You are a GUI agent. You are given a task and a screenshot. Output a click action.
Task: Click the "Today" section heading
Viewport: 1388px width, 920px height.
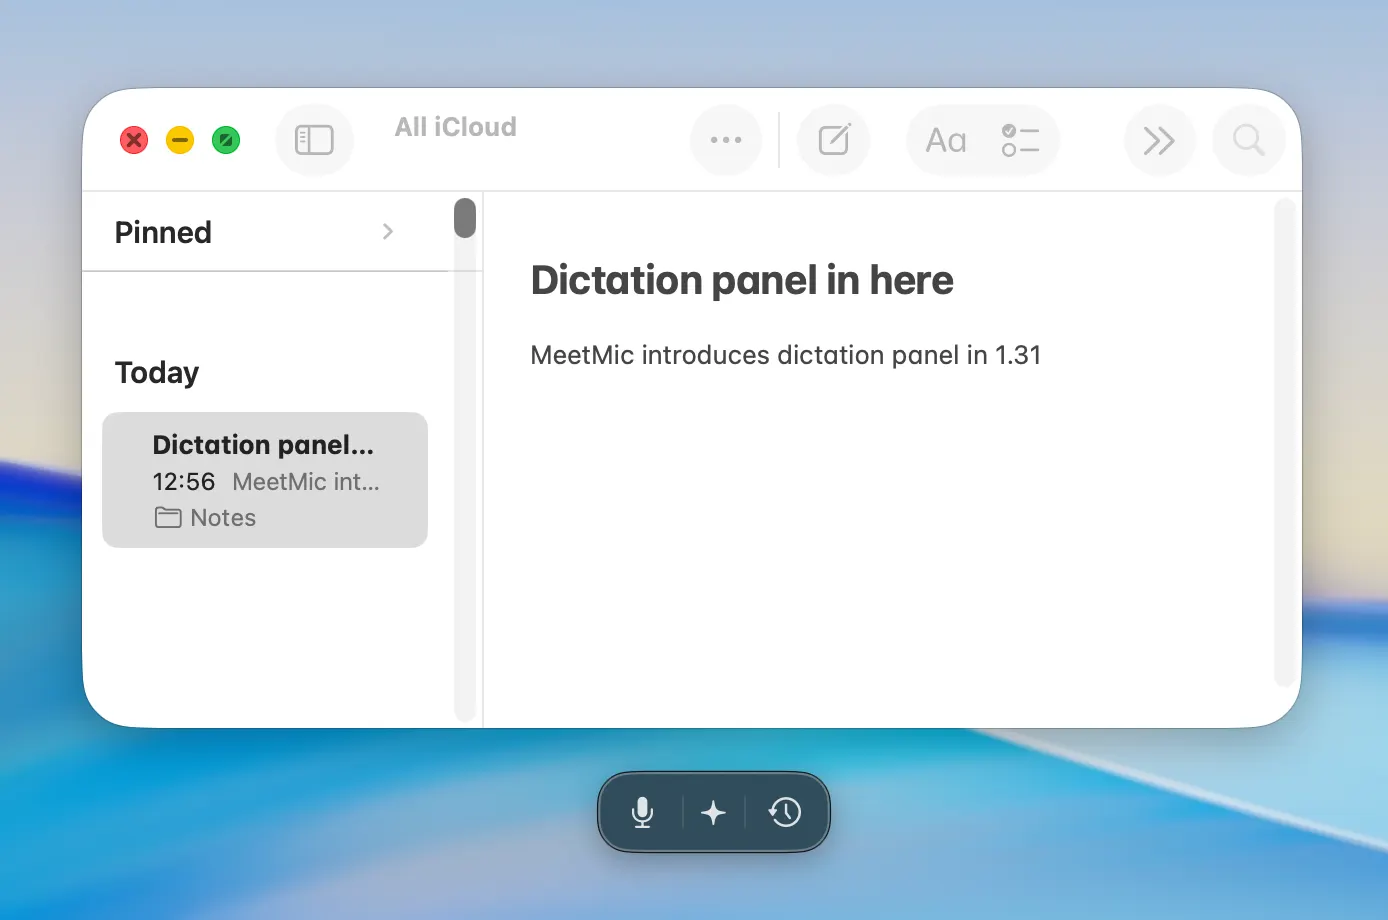(x=157, y=373)
